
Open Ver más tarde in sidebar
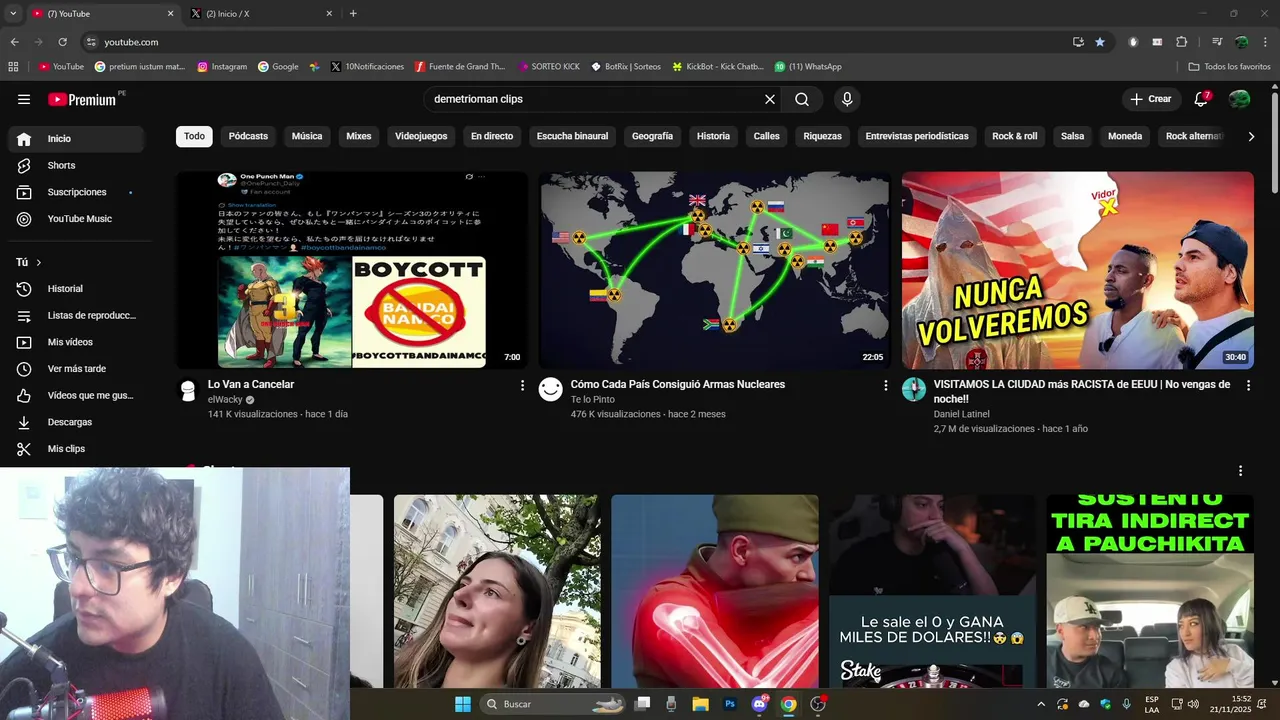(76, 369)
